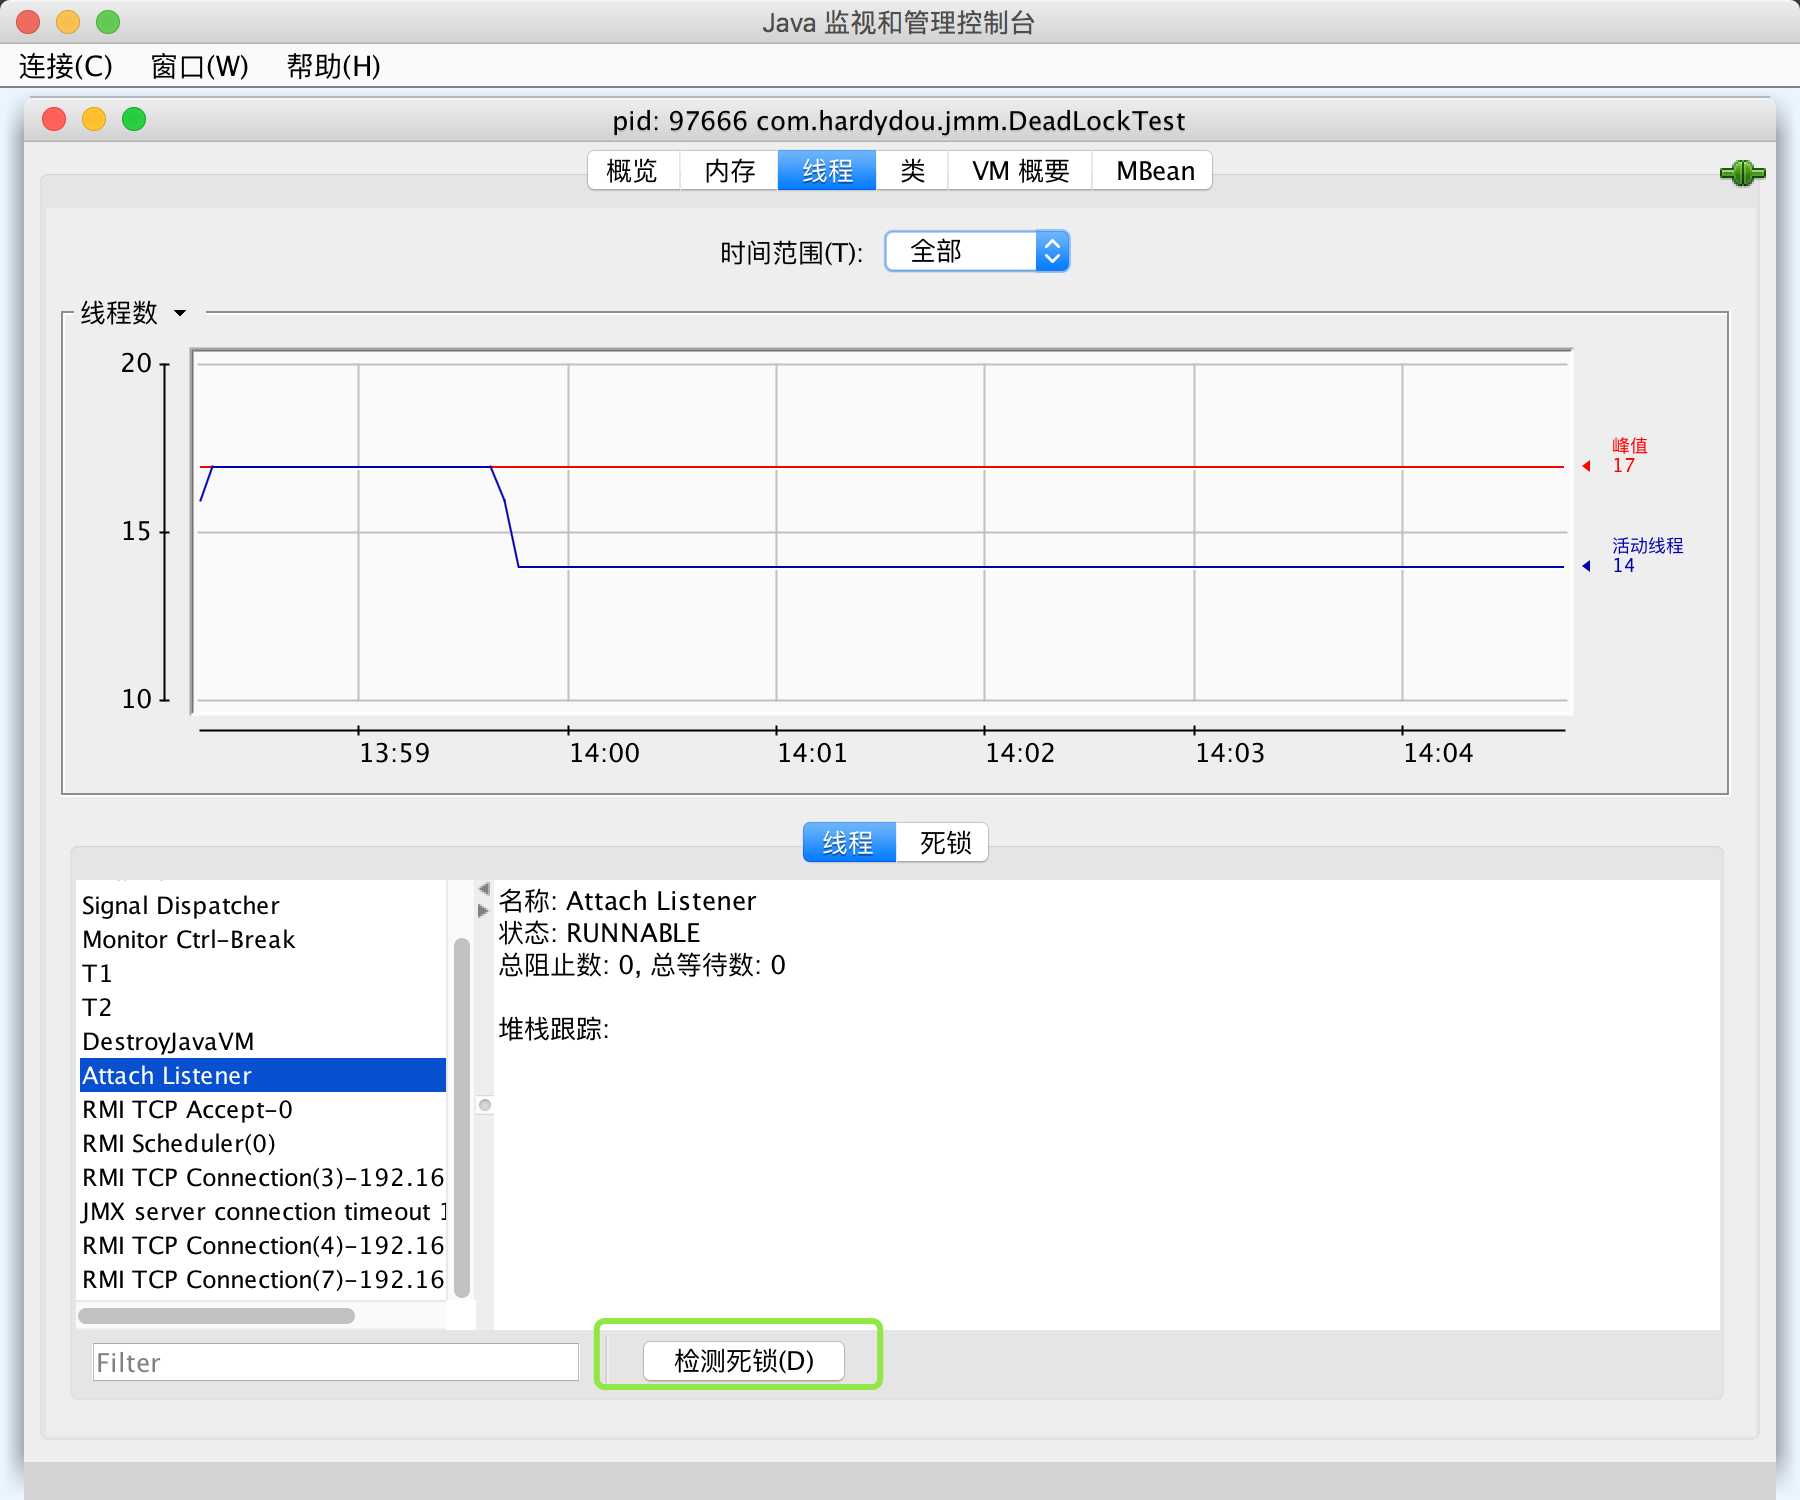Select the Signal Dispatcher thread

coord(180,905)
